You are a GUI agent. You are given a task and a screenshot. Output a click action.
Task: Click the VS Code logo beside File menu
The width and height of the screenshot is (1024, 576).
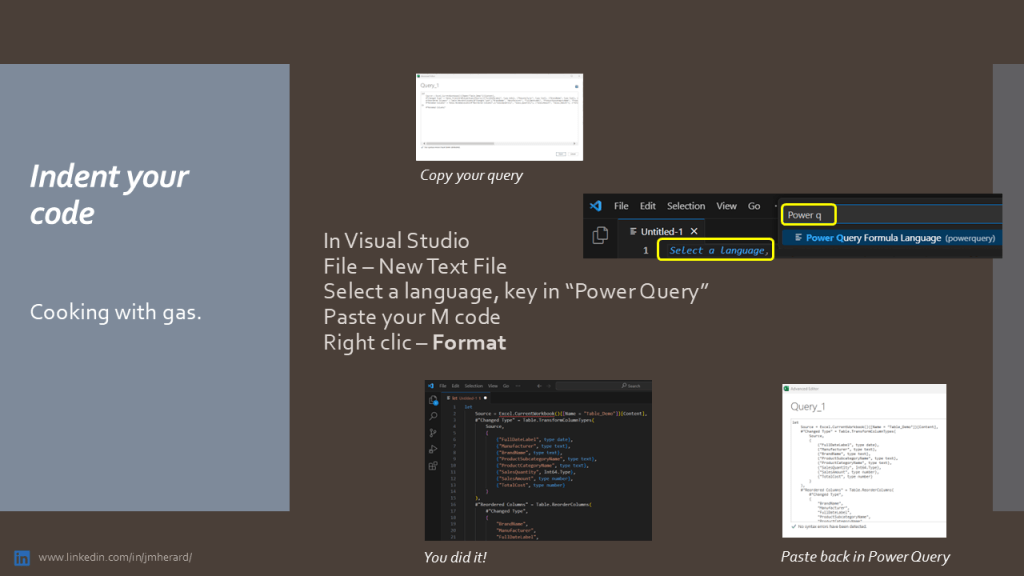596,206
